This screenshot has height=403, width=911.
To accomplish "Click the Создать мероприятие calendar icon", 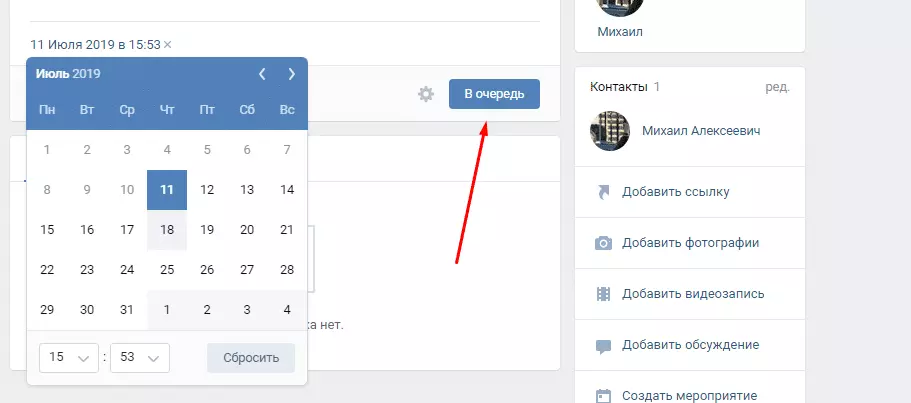I will tap(604, 396).
